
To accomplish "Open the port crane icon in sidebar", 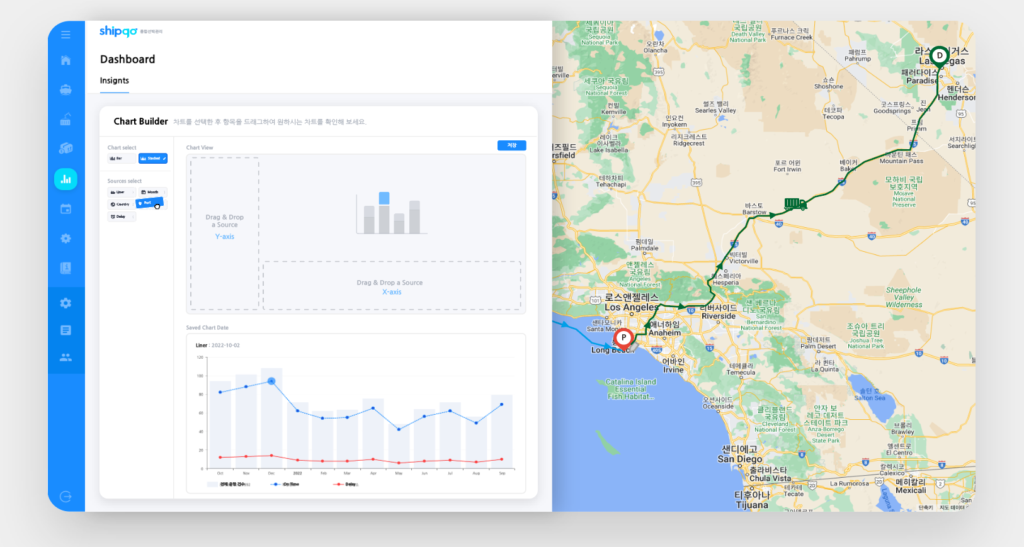I will click(x=66, y=119).
